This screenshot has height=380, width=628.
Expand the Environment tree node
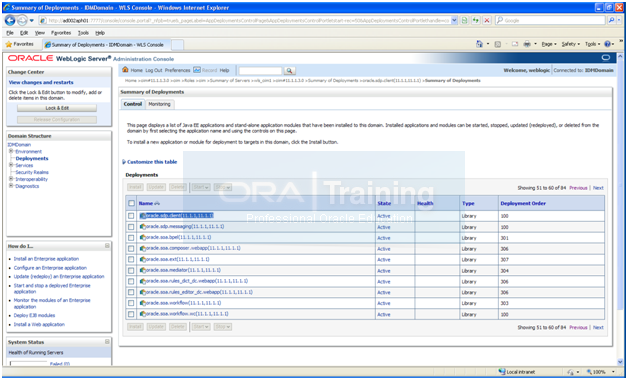point(11,151)
